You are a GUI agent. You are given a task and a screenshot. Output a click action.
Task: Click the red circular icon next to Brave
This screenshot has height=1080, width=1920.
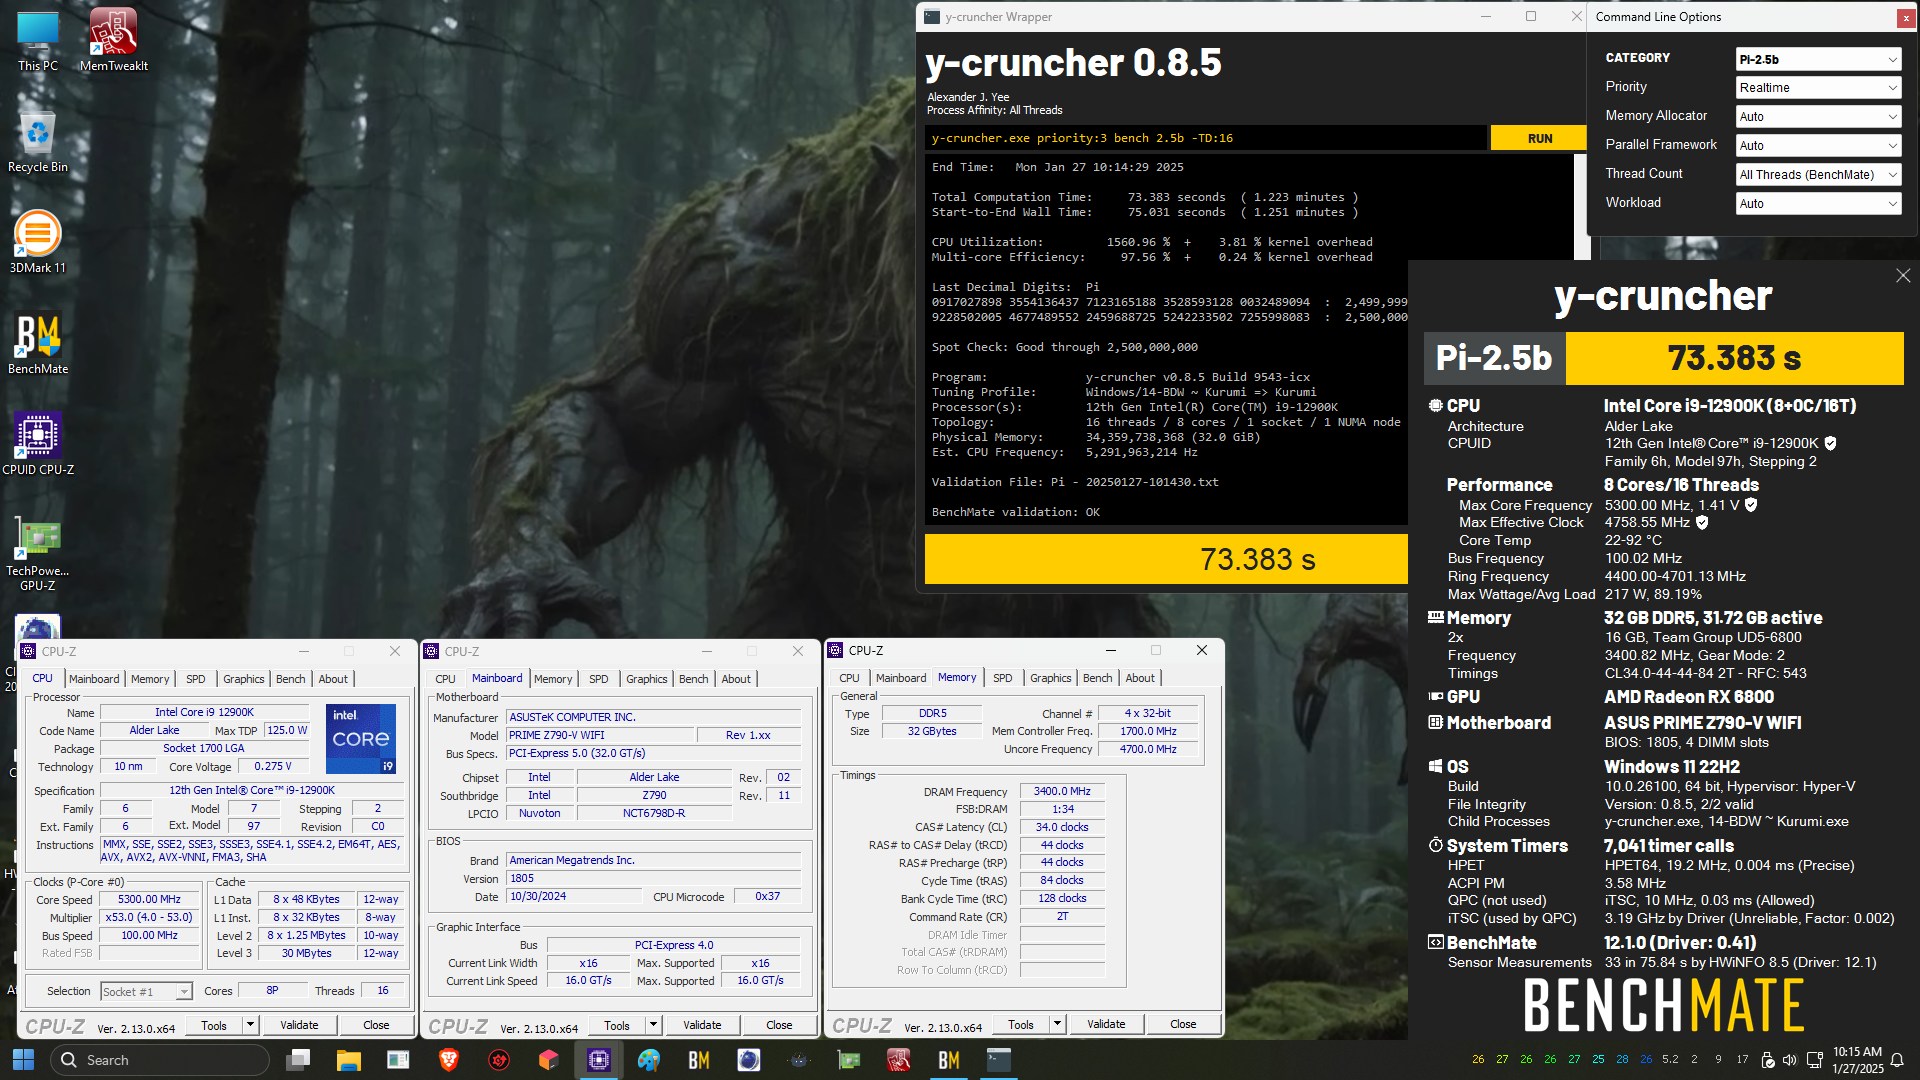(x=499, y=1060)
